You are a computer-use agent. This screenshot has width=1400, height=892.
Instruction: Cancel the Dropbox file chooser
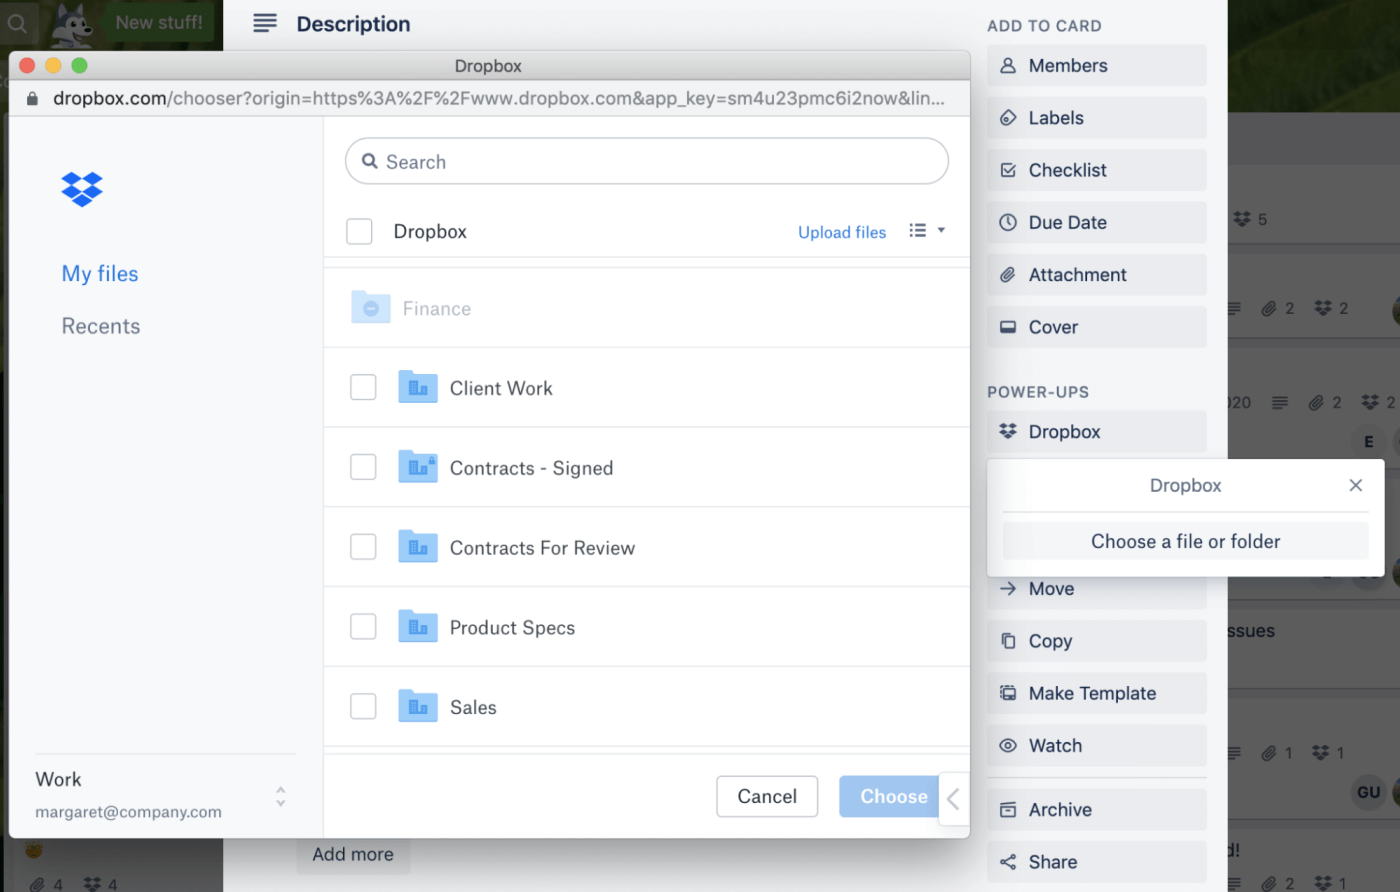(767, 796)
